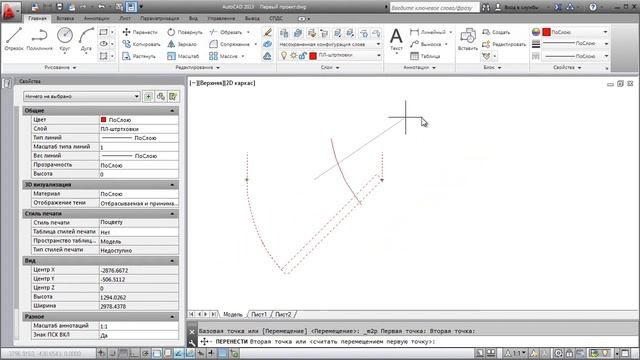640x360 pixels.
Task: Toggle layer freeze sun icon
Action: (x=293, y=56)
